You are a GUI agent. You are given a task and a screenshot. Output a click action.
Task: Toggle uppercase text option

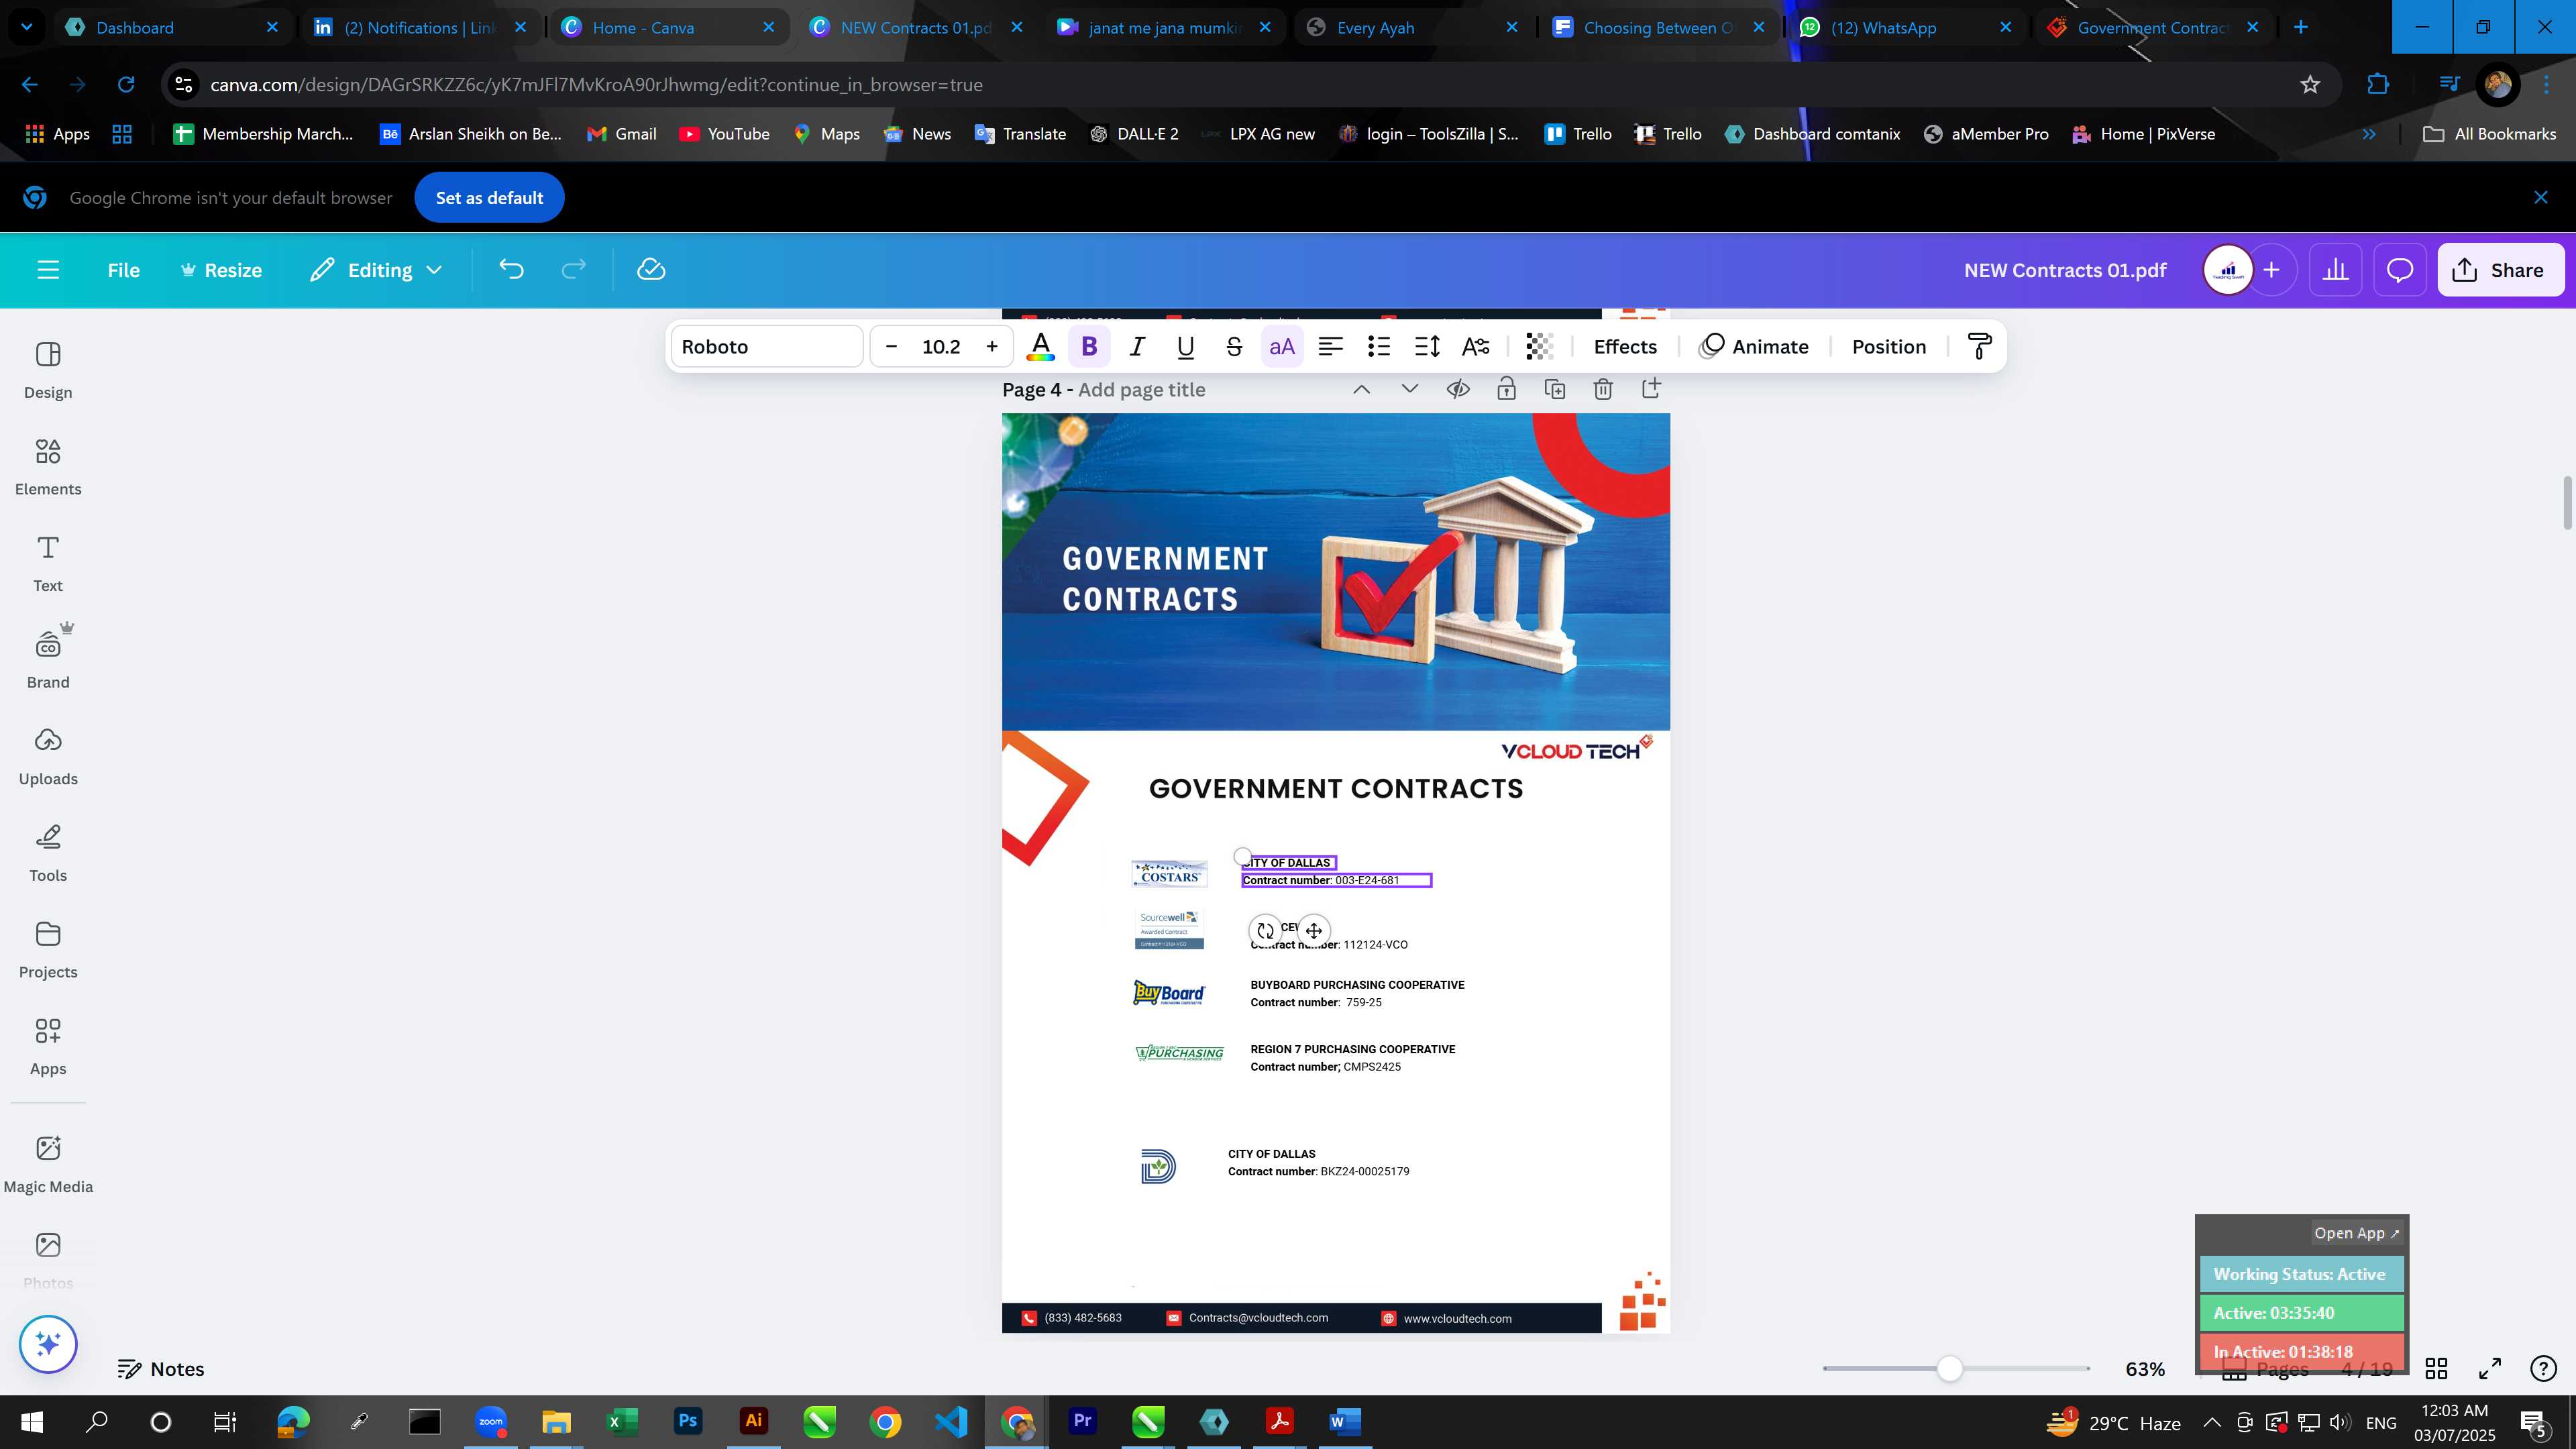[1282, 347]
